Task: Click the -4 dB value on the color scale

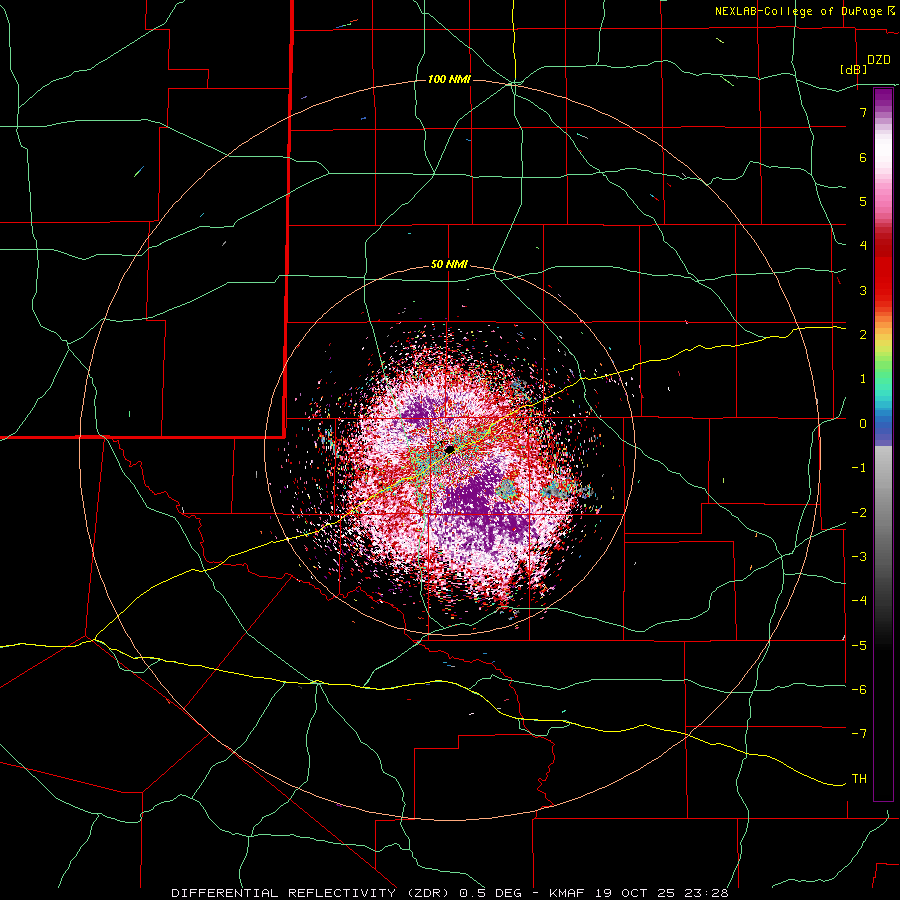Action: [859, 601]
